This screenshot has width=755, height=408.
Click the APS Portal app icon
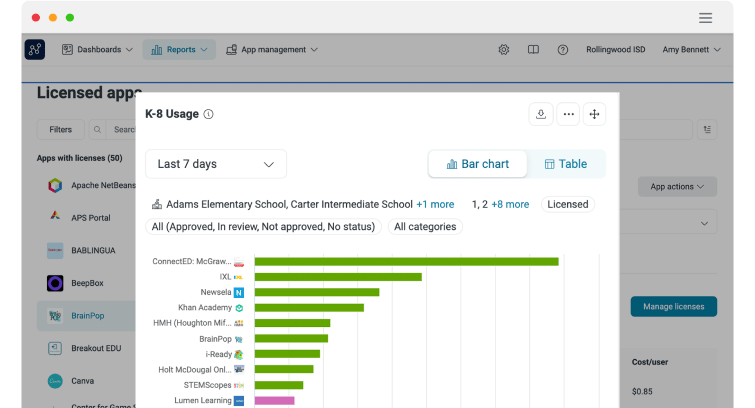55,216
